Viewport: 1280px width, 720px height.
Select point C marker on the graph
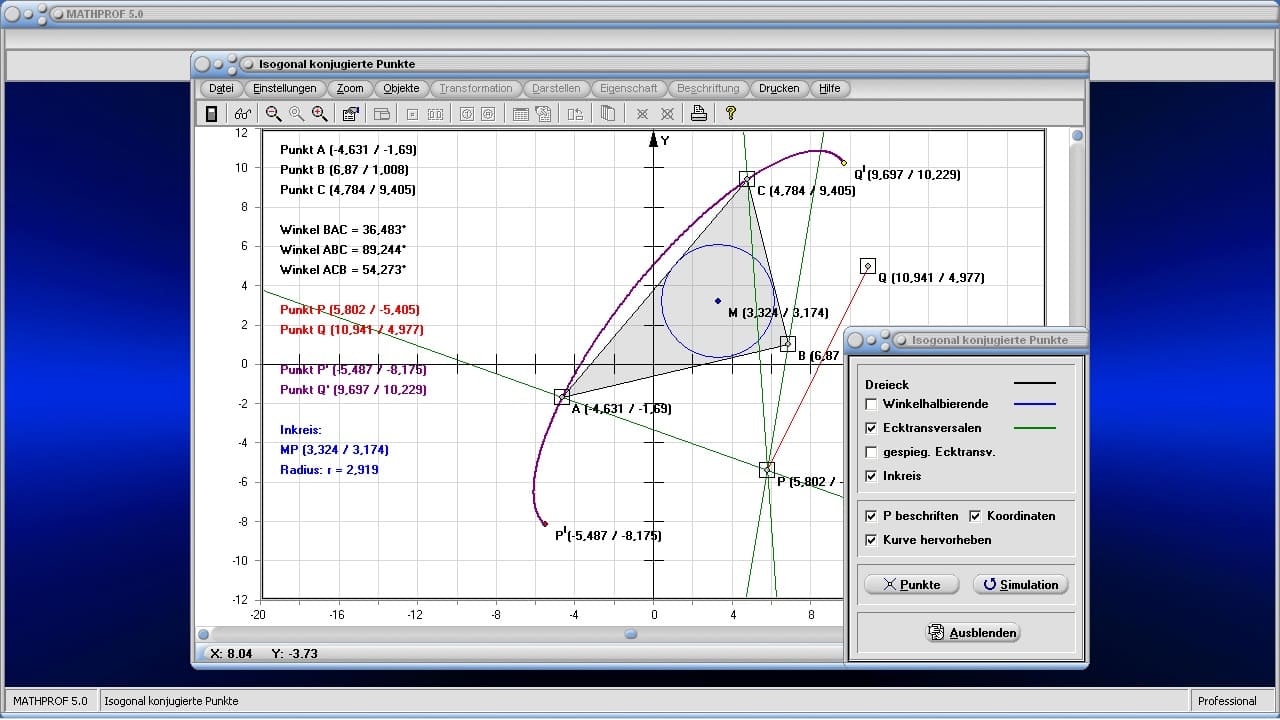pos(747,179)
